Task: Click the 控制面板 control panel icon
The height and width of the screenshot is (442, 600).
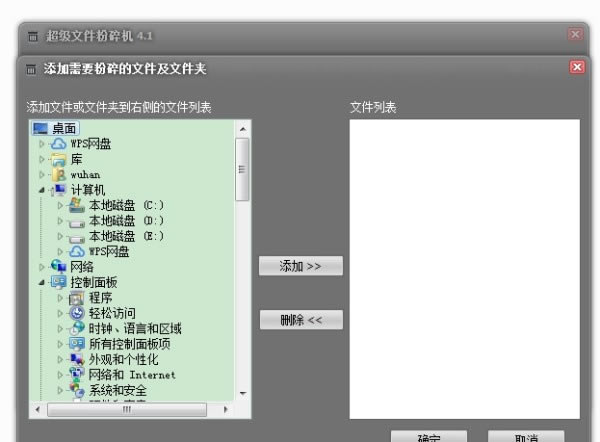Action: (59, 282)
